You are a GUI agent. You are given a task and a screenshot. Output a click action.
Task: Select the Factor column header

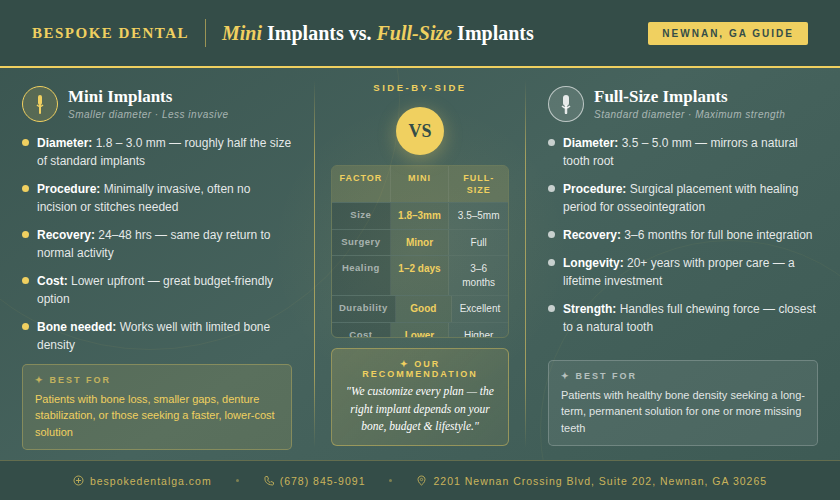[361, 178]
